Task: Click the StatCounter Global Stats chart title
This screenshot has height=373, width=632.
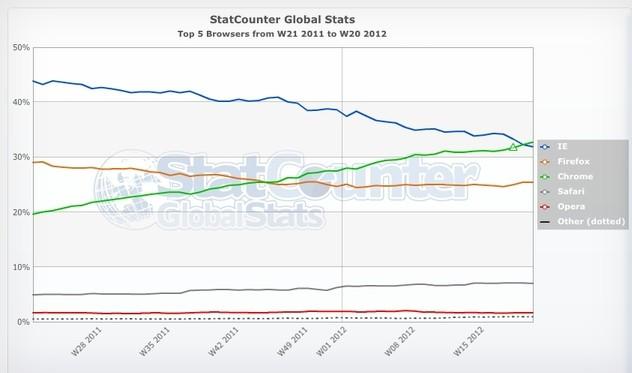Action: coord(283,19)
